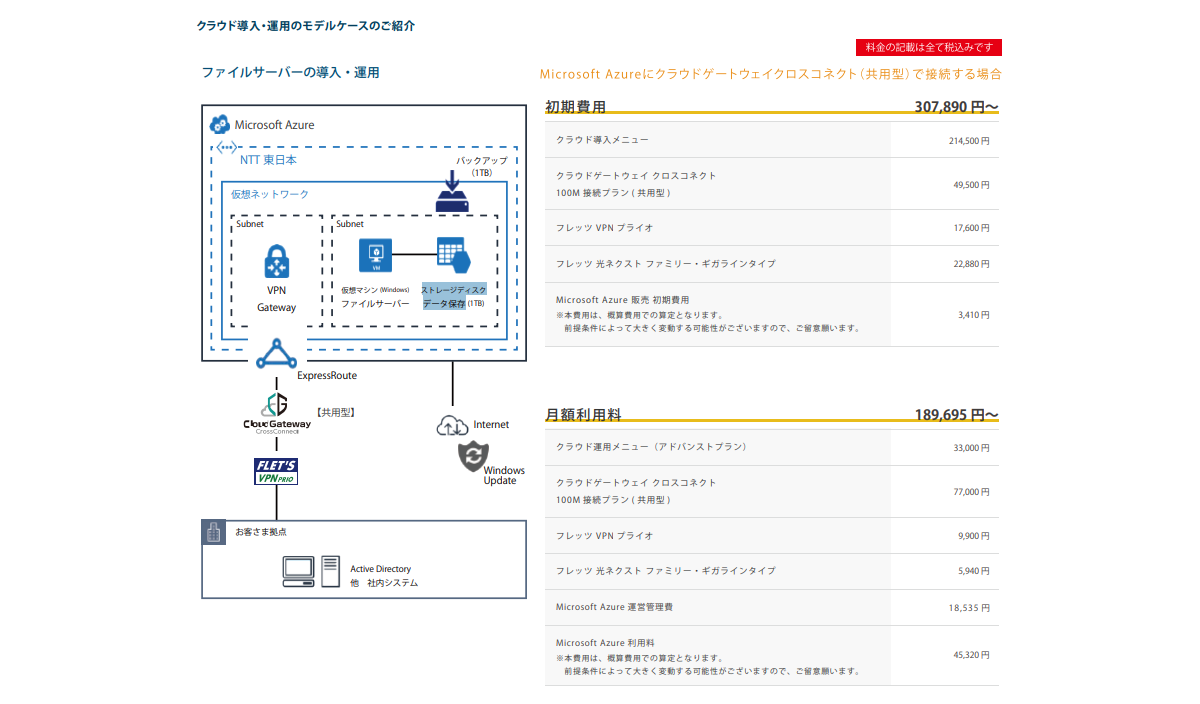Click the 初期費用 section heading
The image size is (1200, 704).
(575, 106)
